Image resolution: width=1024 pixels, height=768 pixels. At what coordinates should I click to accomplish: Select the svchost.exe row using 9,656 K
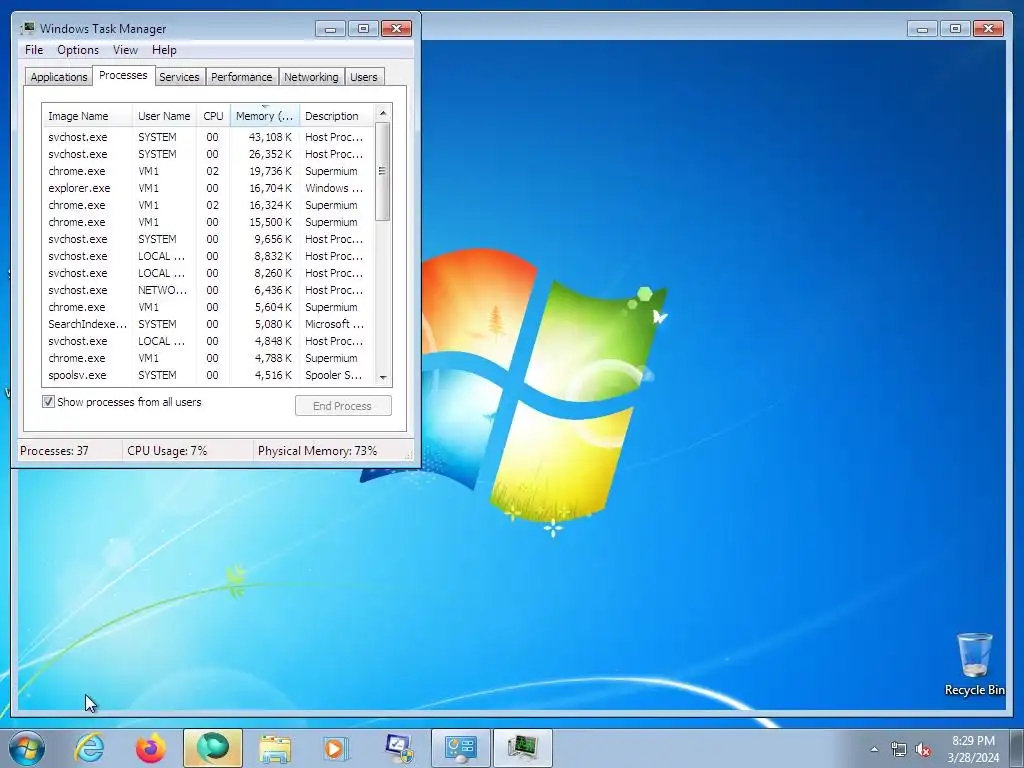coord(209,239)
